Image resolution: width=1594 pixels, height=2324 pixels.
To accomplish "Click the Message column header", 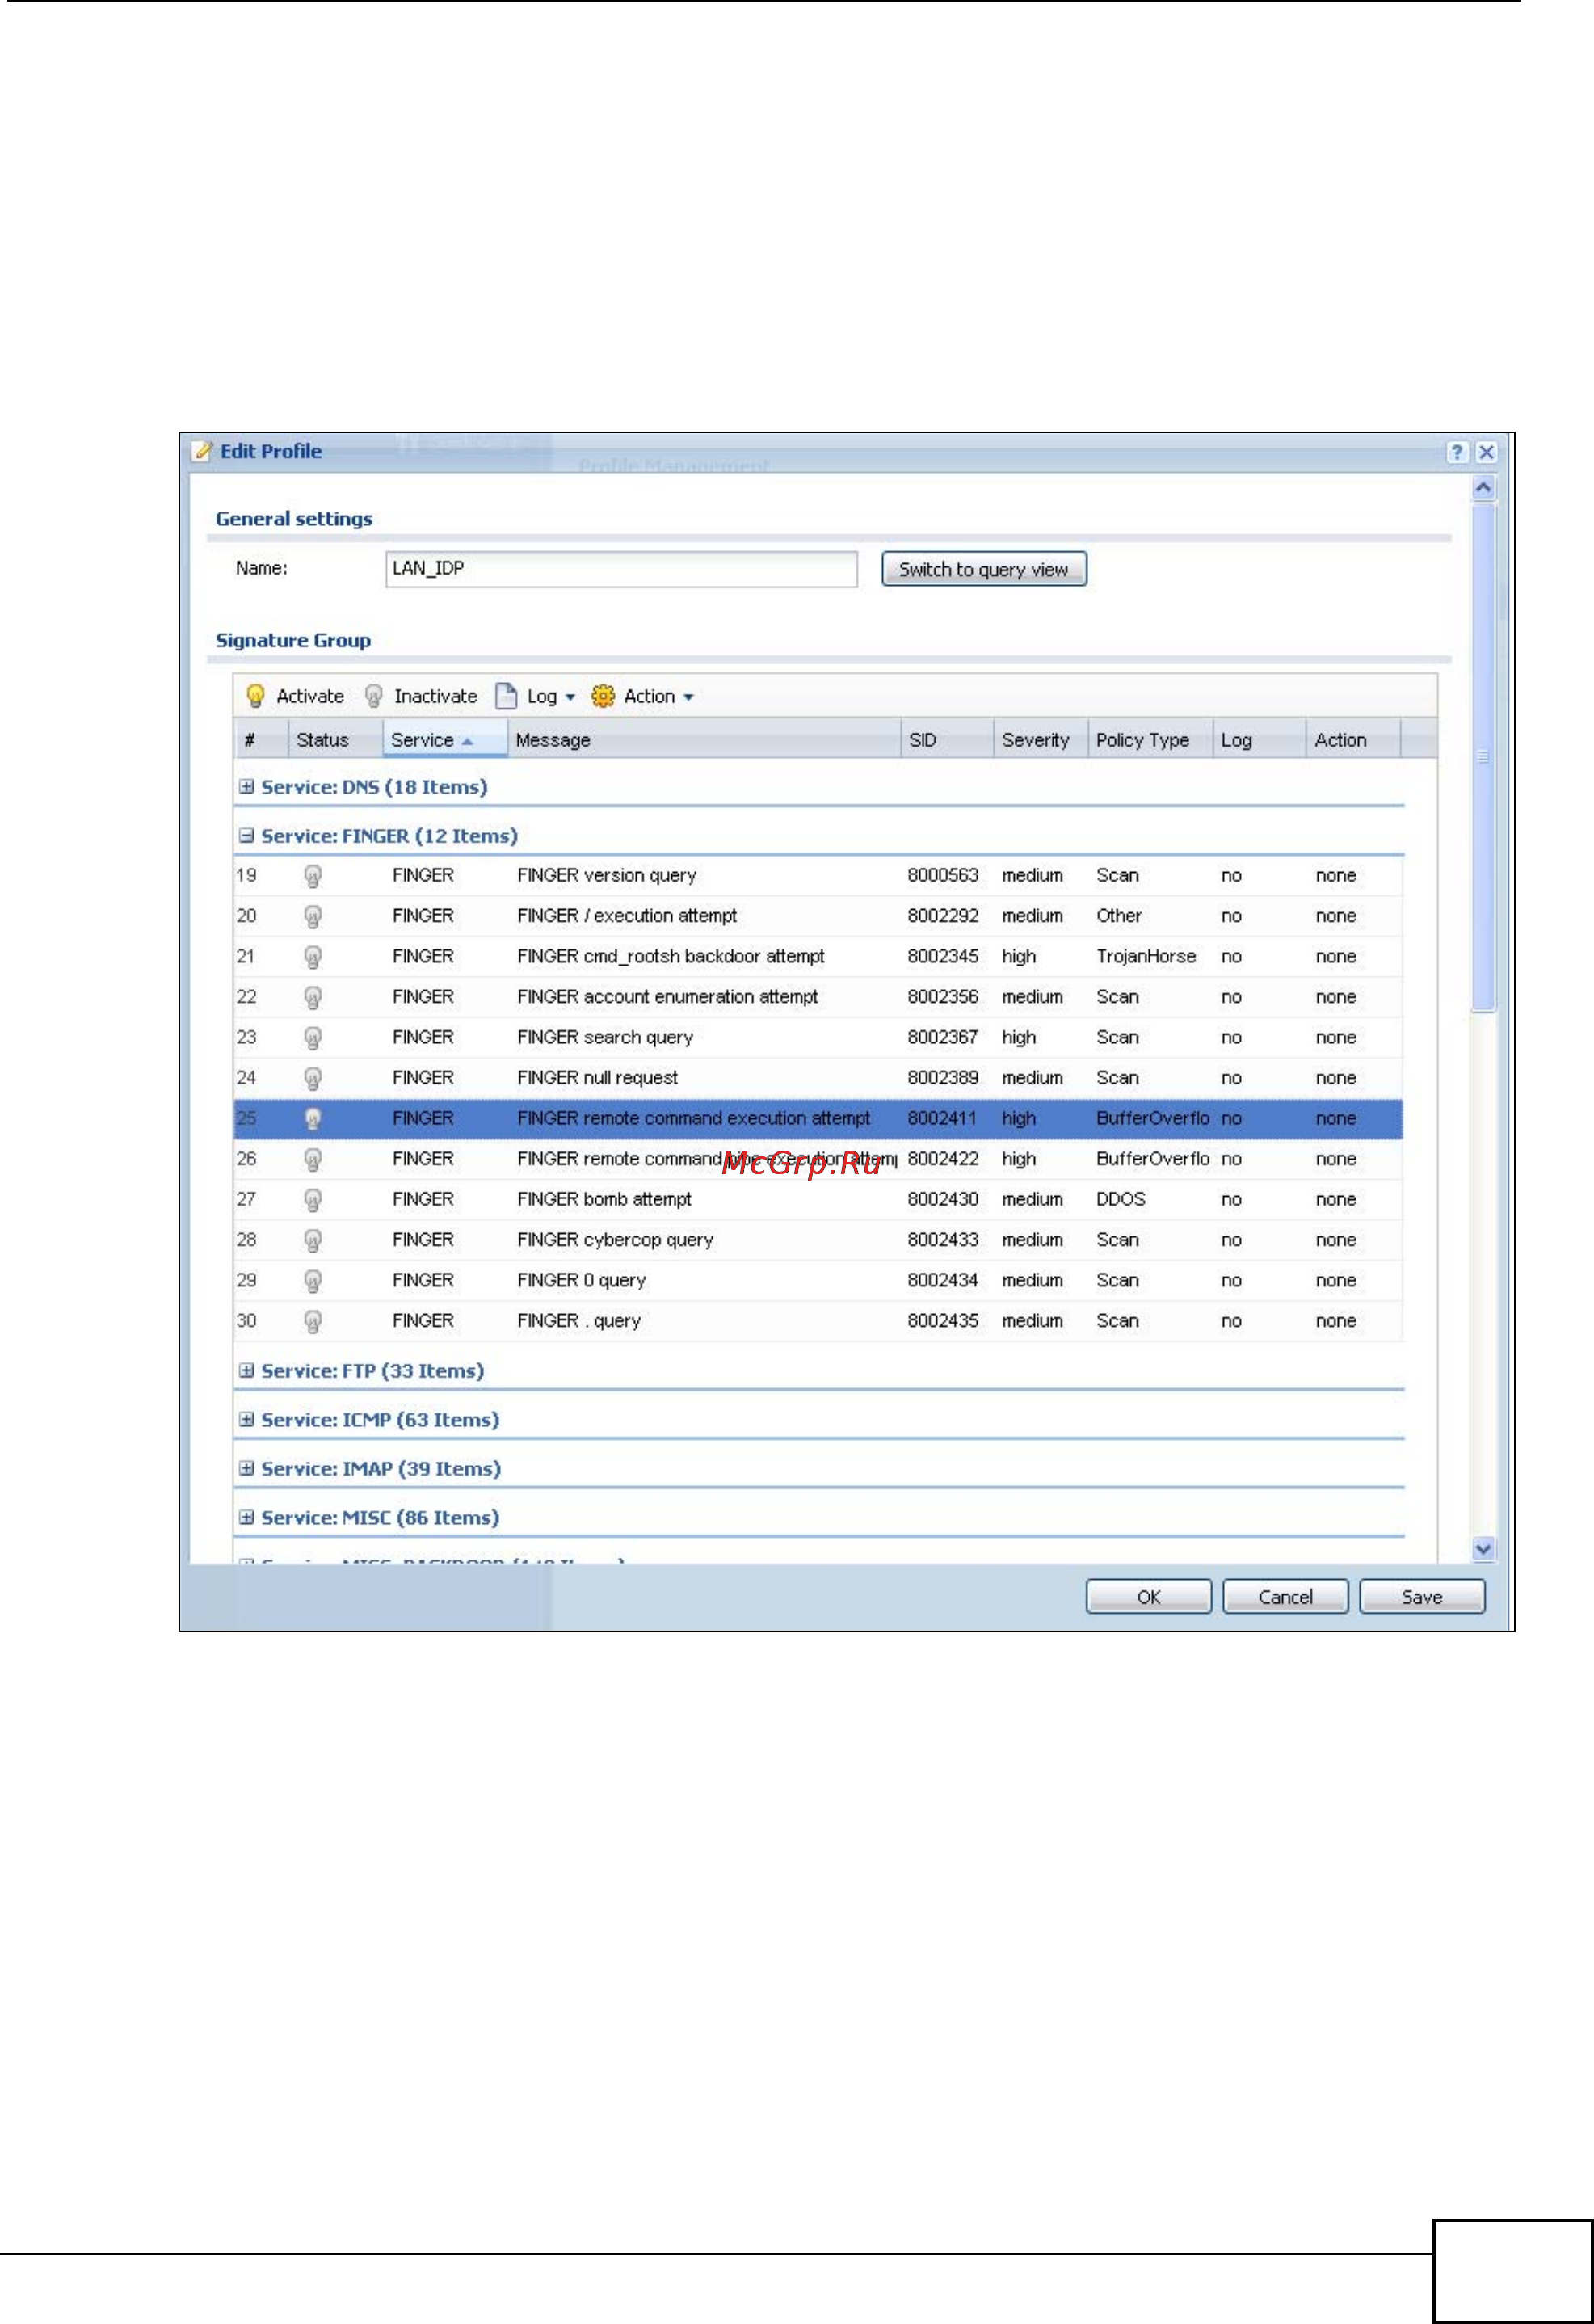I will click(x=704, y=740).
